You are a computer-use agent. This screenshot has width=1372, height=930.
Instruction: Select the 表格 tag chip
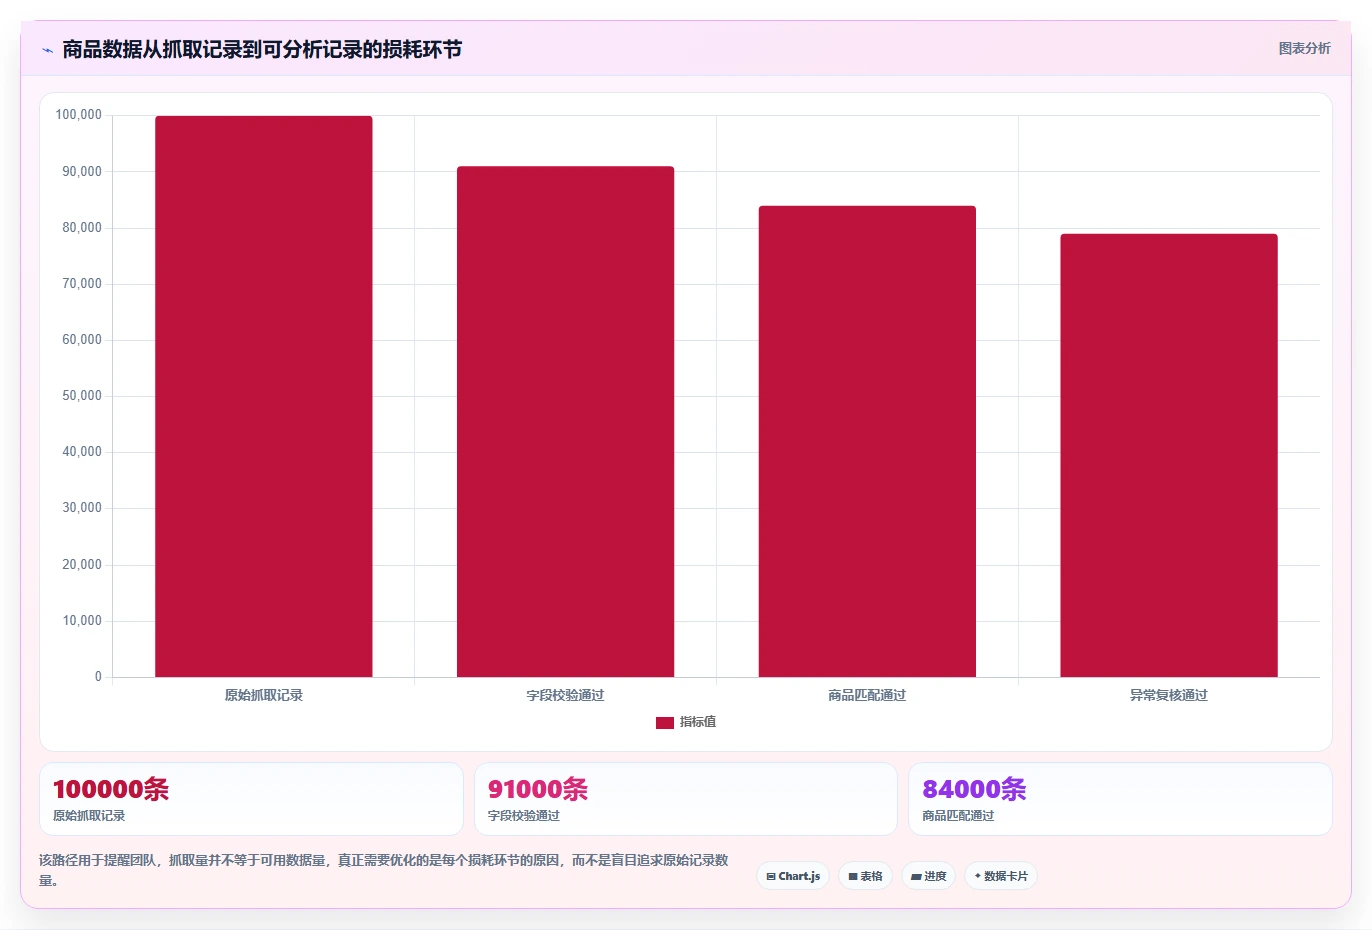point(865,876)
